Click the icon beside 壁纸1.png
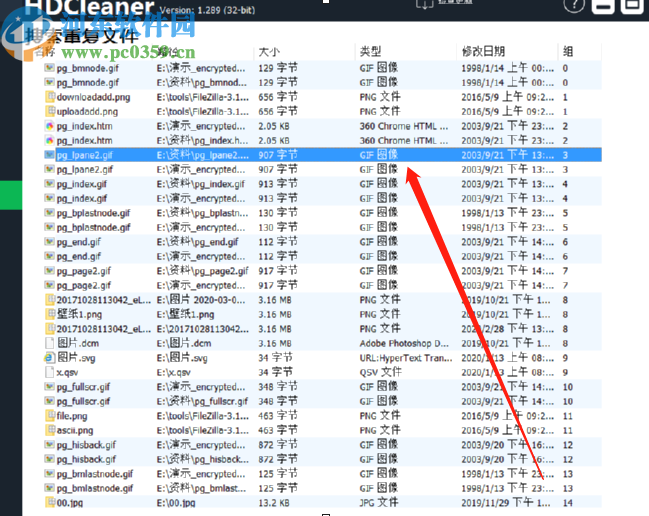The height and width of the screenshot is (516, 649). pyautogui.click(x=50, y=314)
